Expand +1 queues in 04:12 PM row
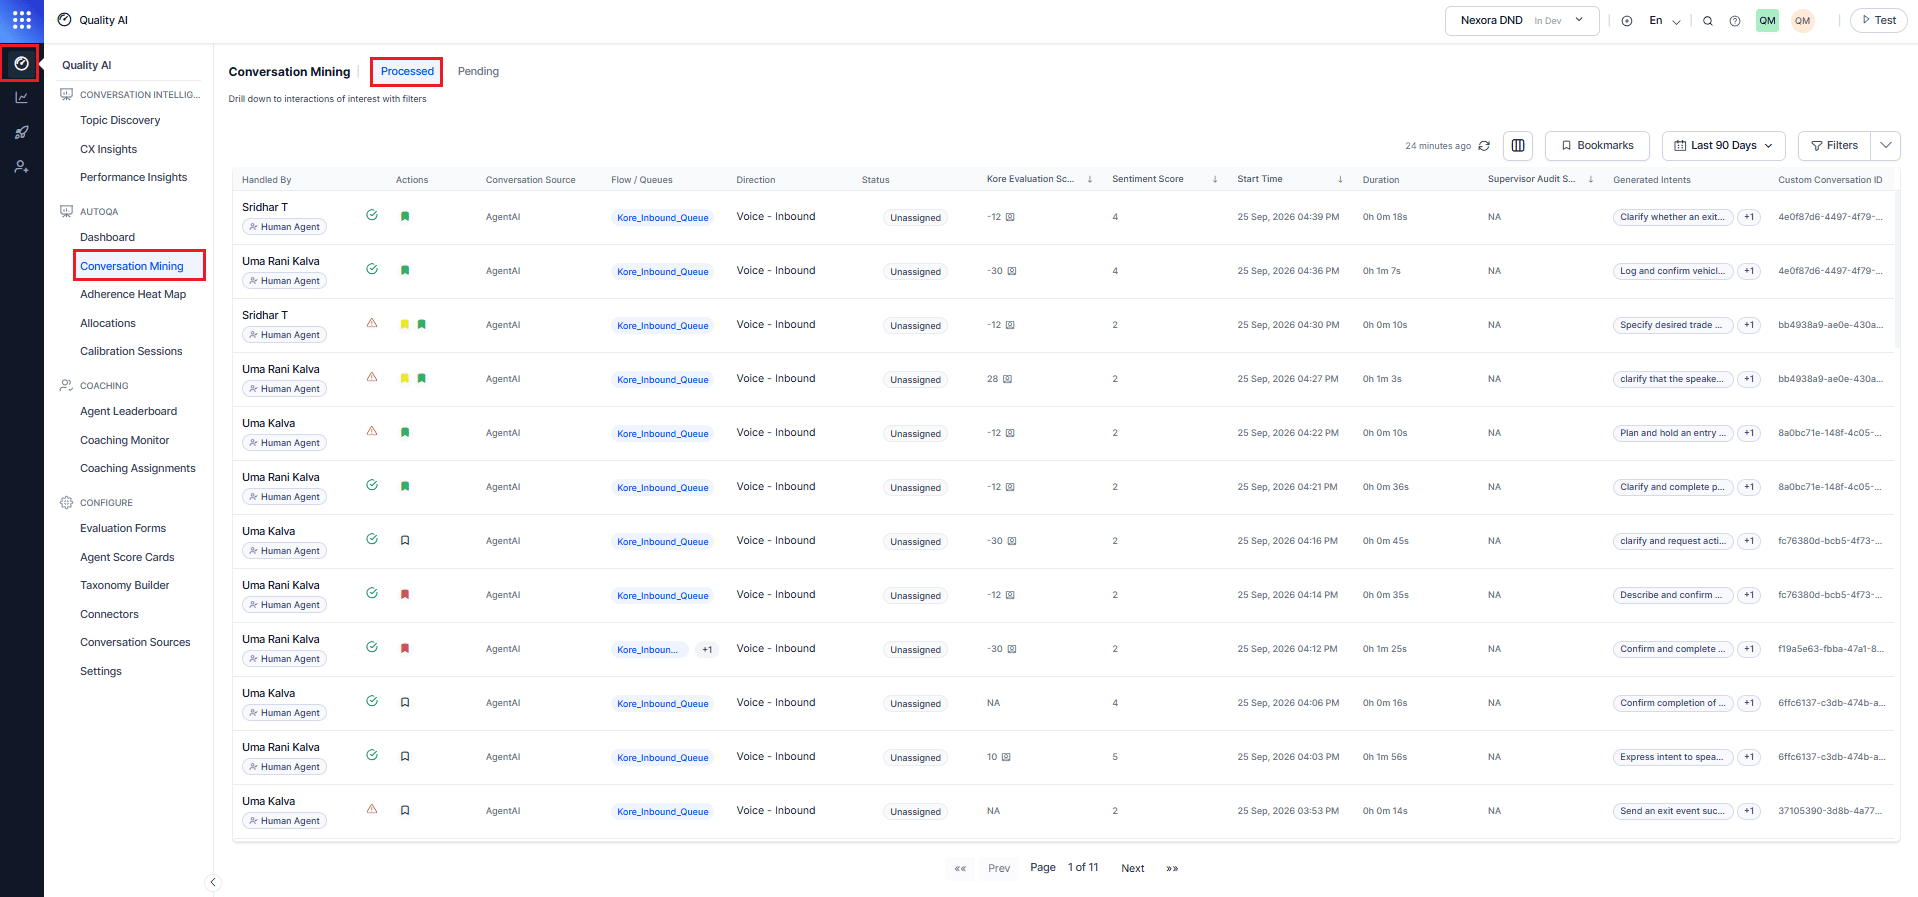Viewport: 1918px width, 897px height. tap(707, 650)
